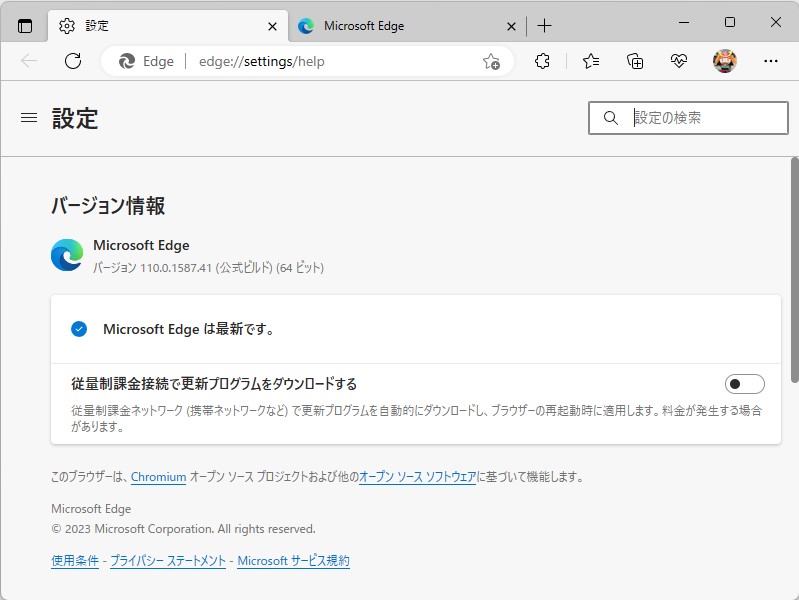The image size is (799, 600).
Task: Click the search magnifier icon in settings
Action: [x=610, y=118]
